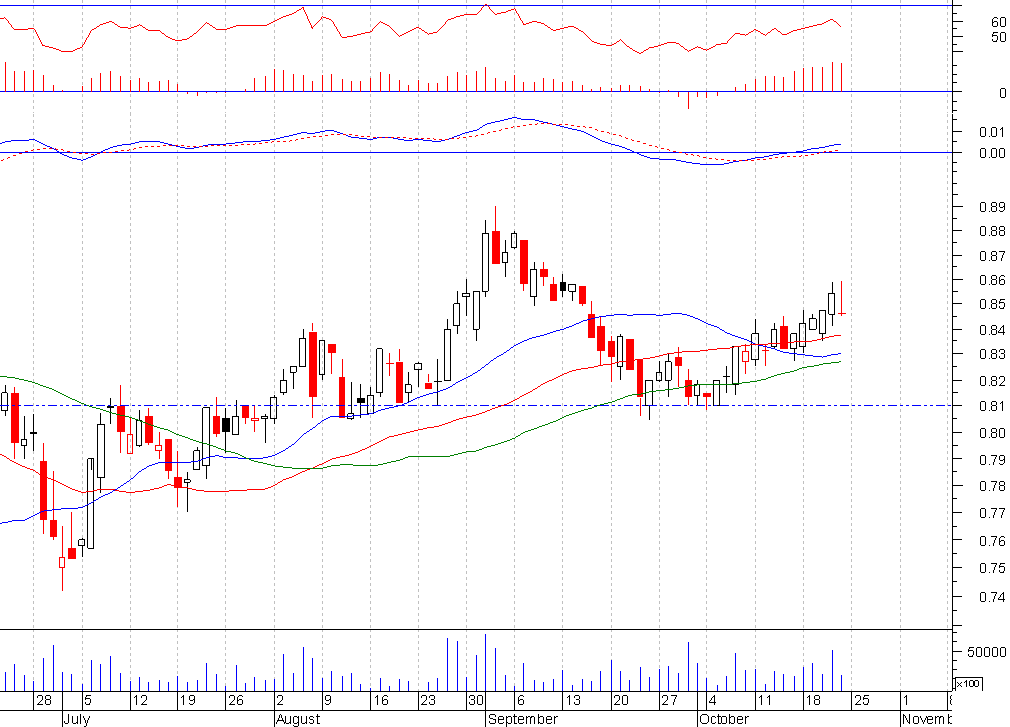Click the date label 20 on the time axis

(x=621, y=701)
